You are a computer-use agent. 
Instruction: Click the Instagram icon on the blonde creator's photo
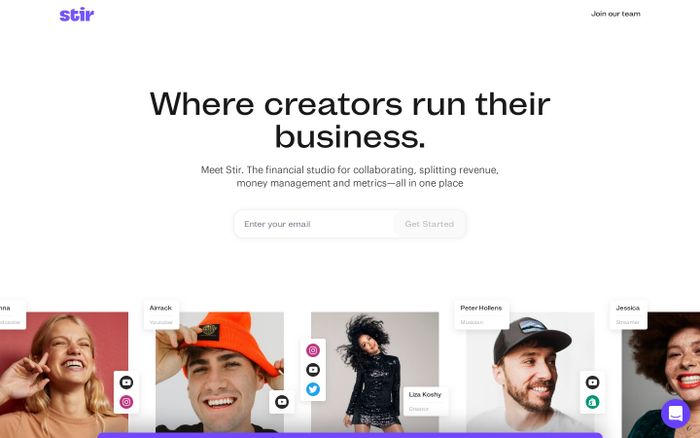pyautogui.click(x=126, y=402)
